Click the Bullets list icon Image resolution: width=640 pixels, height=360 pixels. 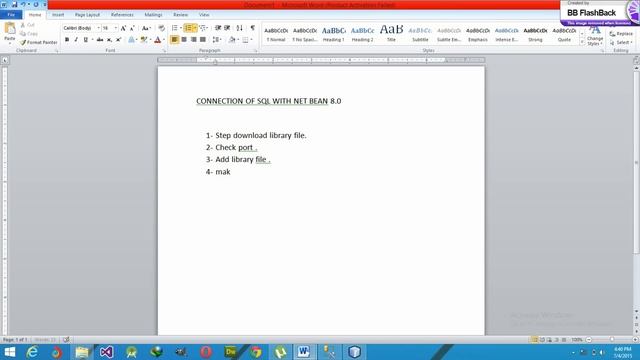[x=175, y=28]
